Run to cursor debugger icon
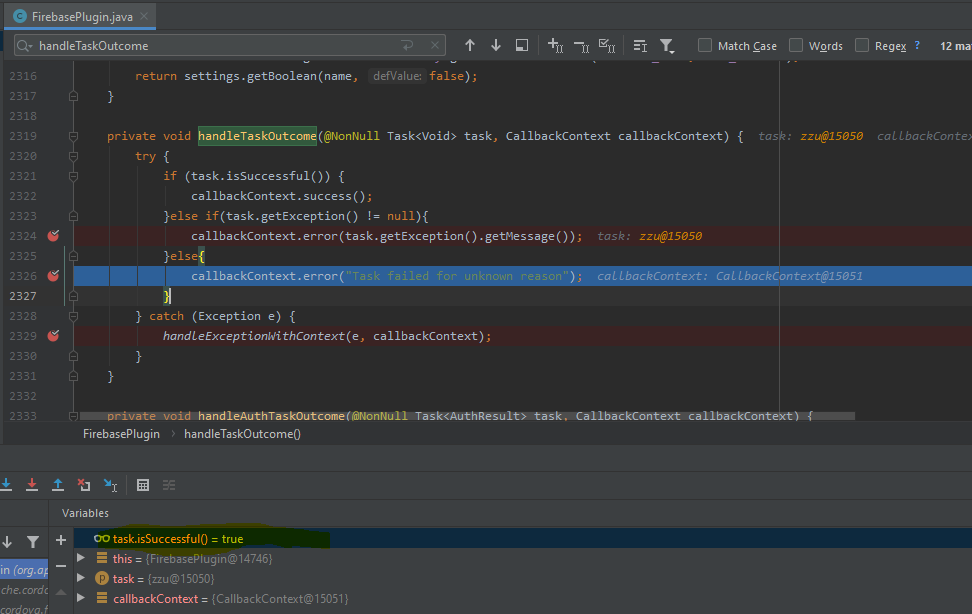972x614 pixels. pos(110,485)
